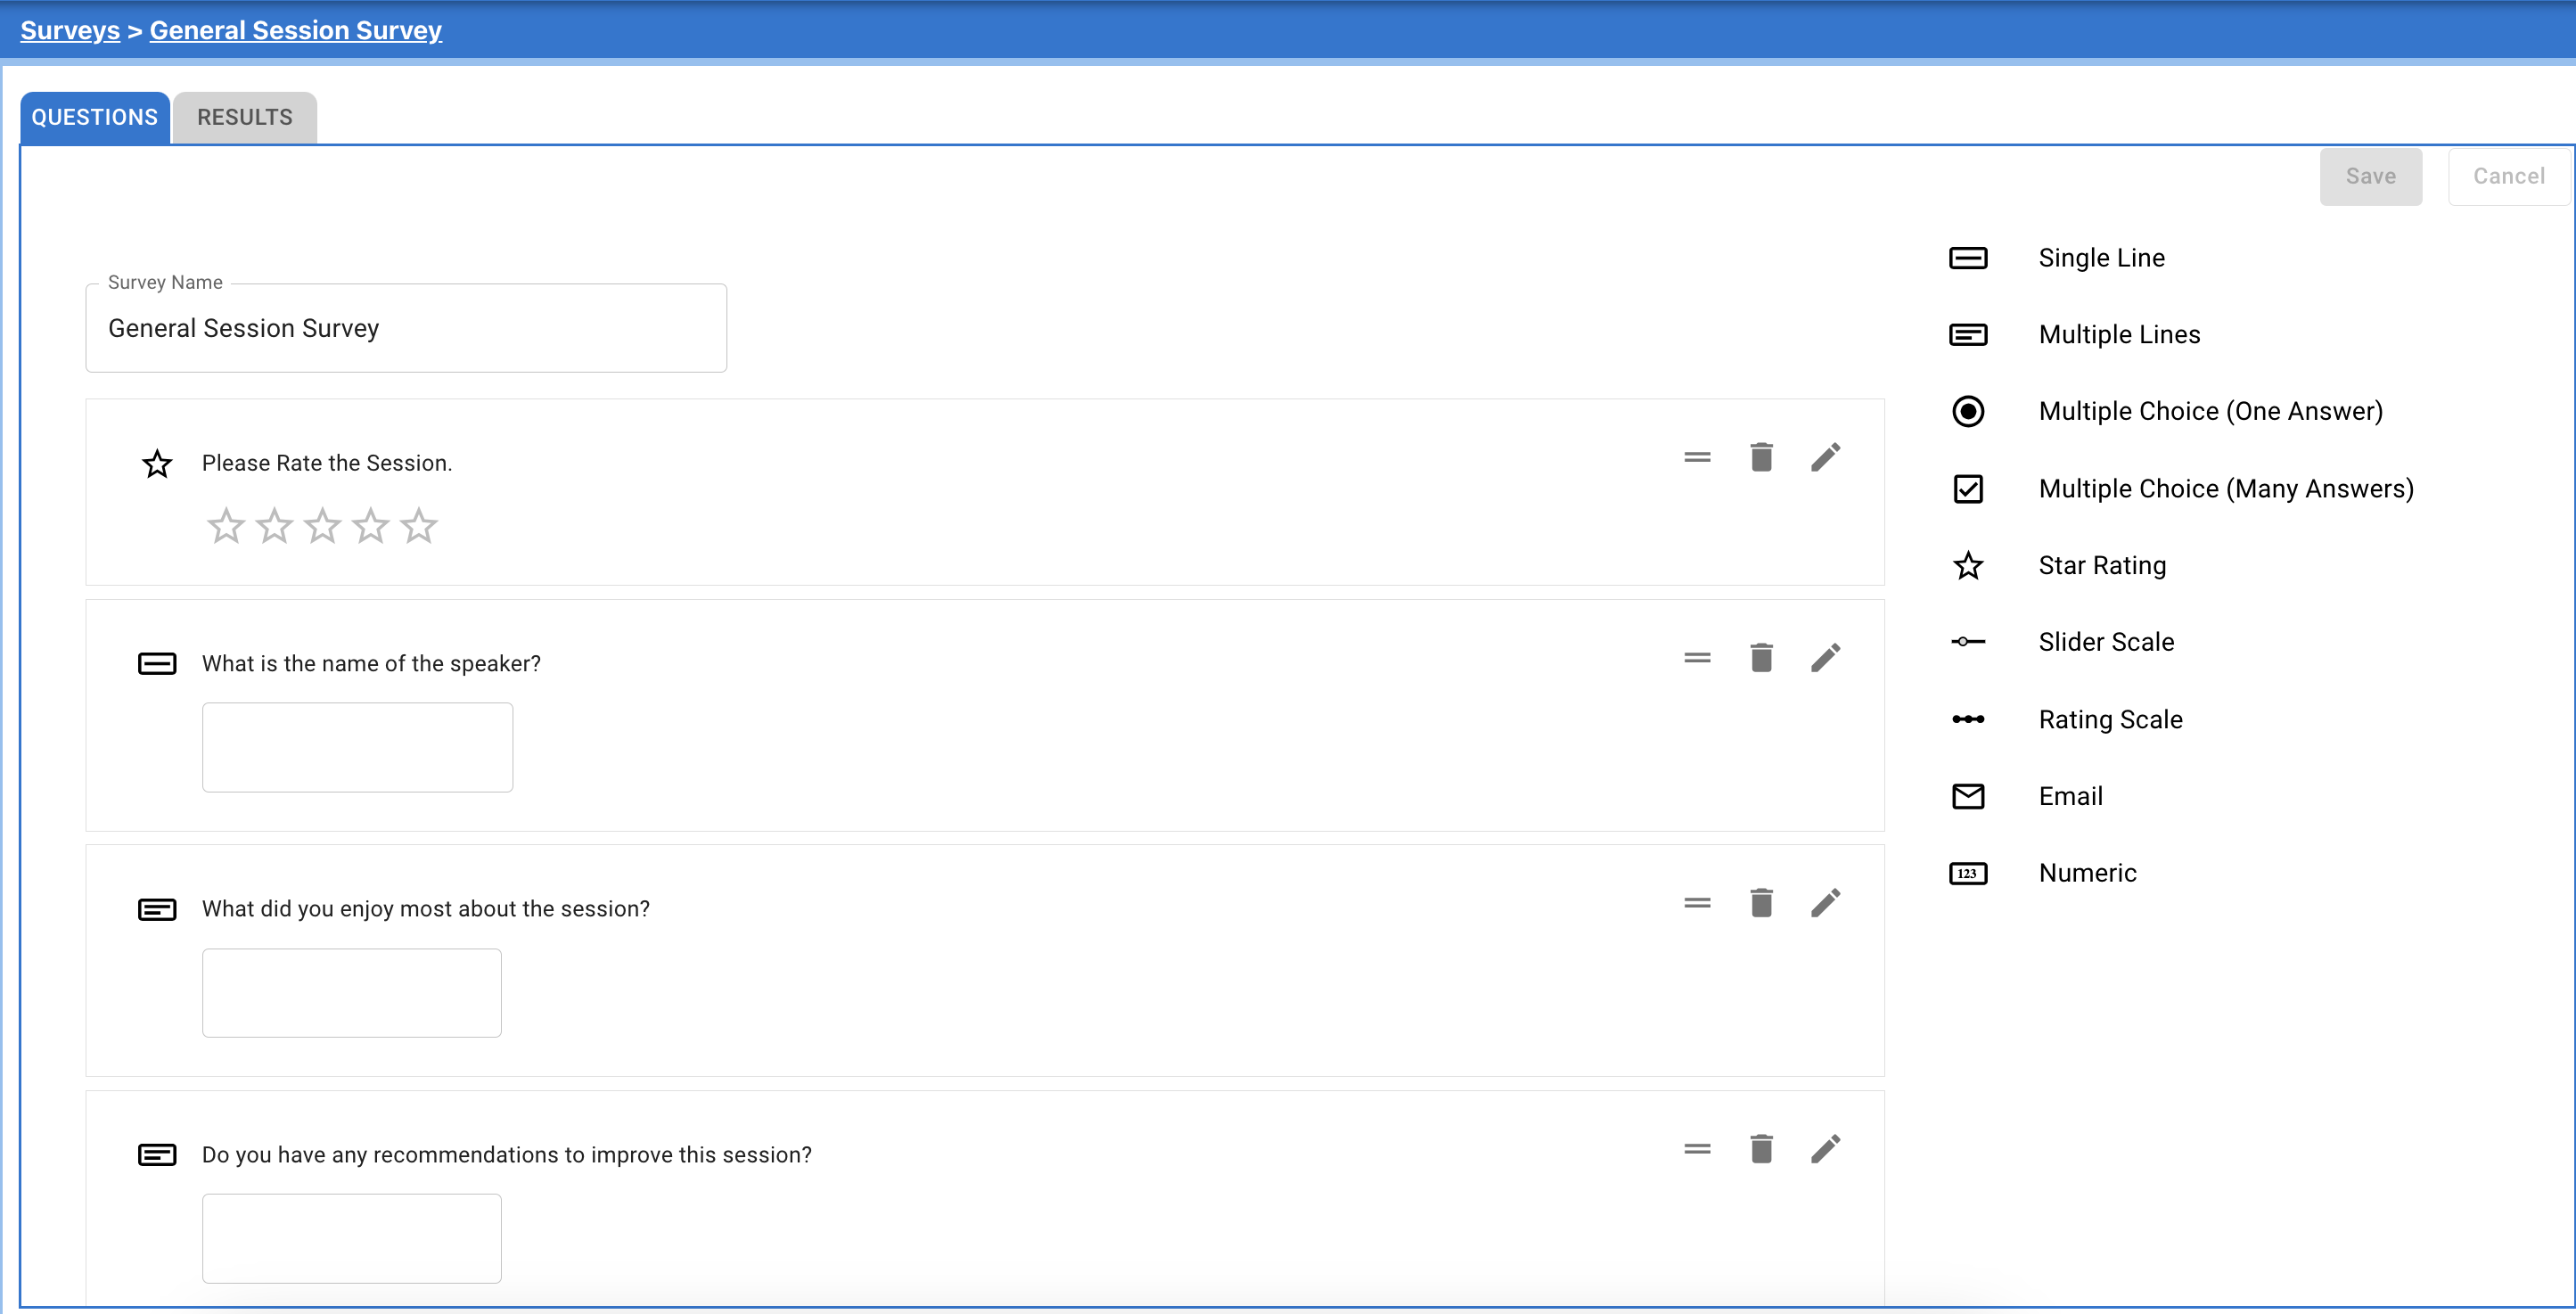The image size is (2576, 1314).
Task: Add a Slider Scale question
Action: [2106, 641]
